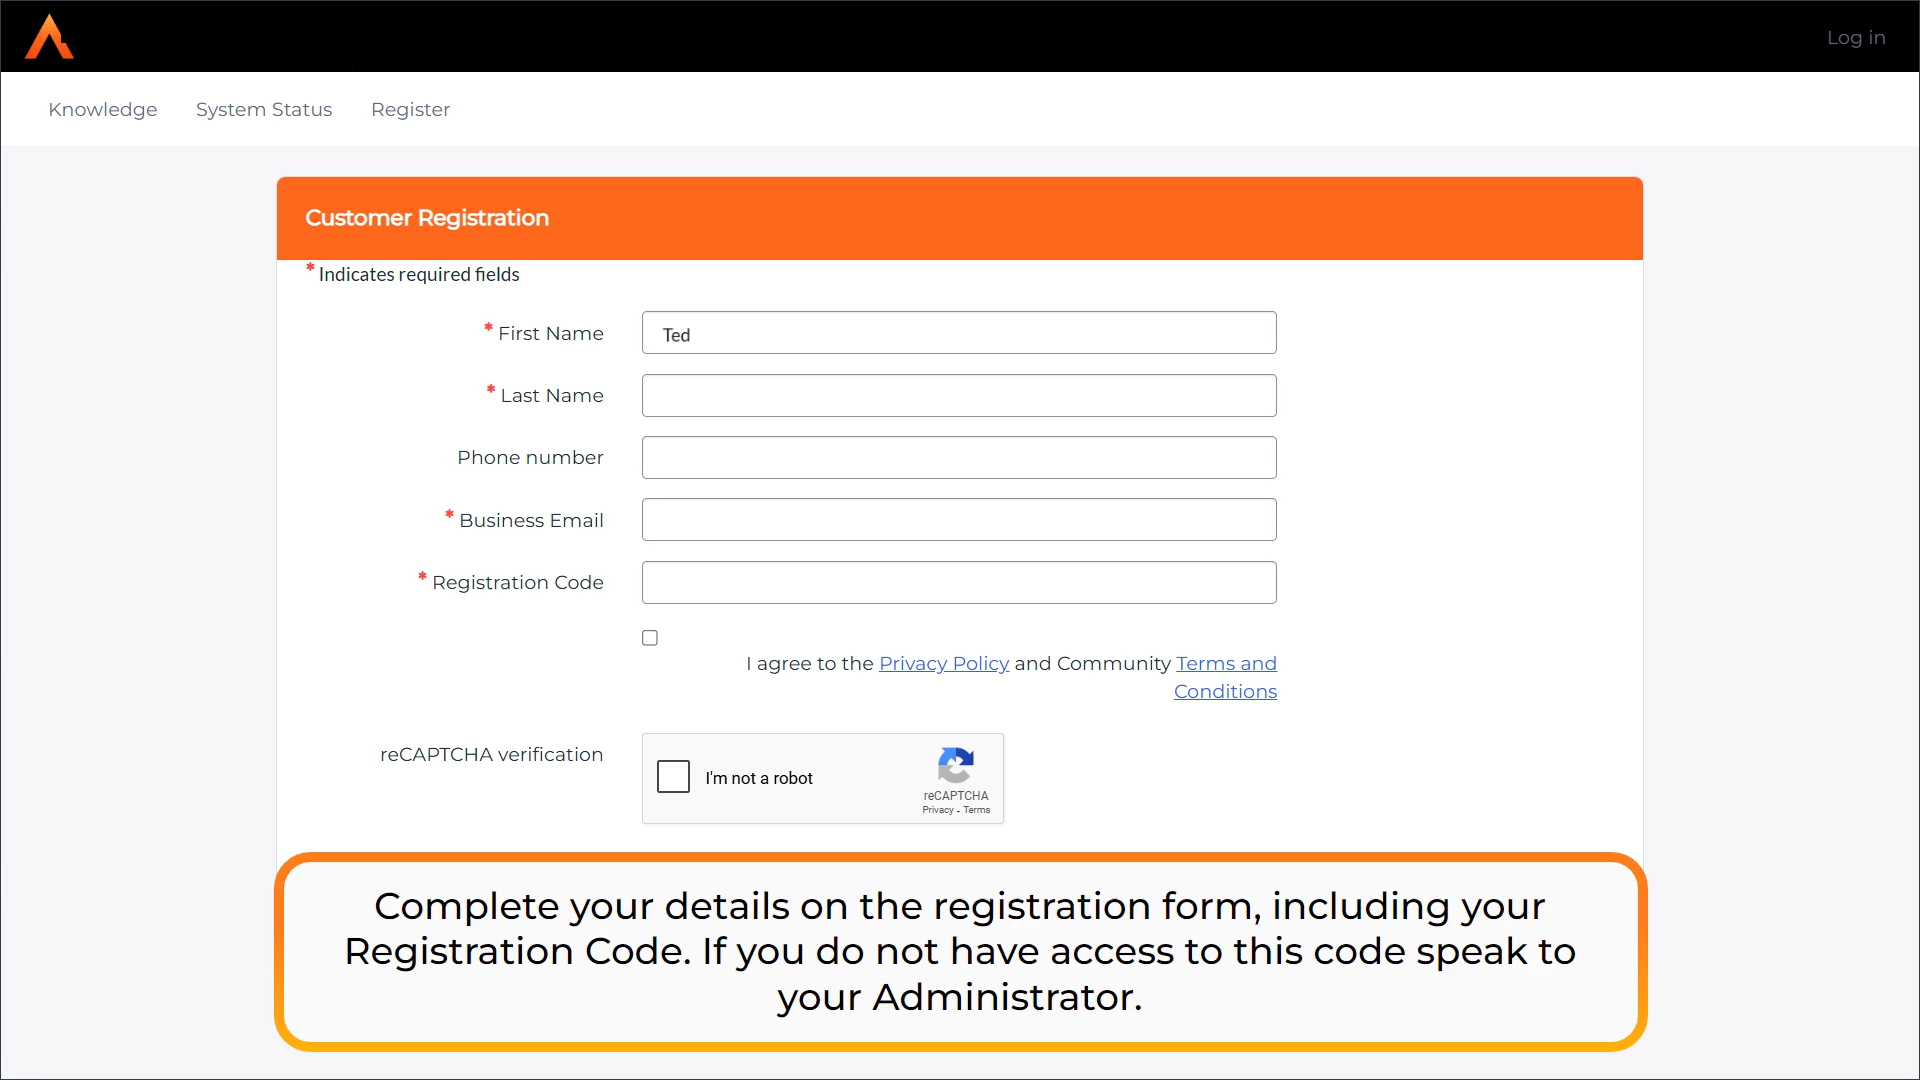The width and height of the screenshot is (1920, 1080).
Task: Open Community Terms and Conditions link
Action: click(1225, 677)
